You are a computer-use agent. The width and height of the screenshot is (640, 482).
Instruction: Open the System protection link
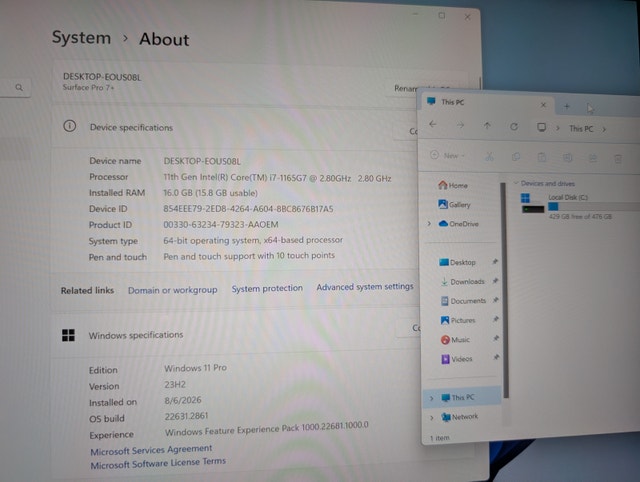tap(267, 288)
